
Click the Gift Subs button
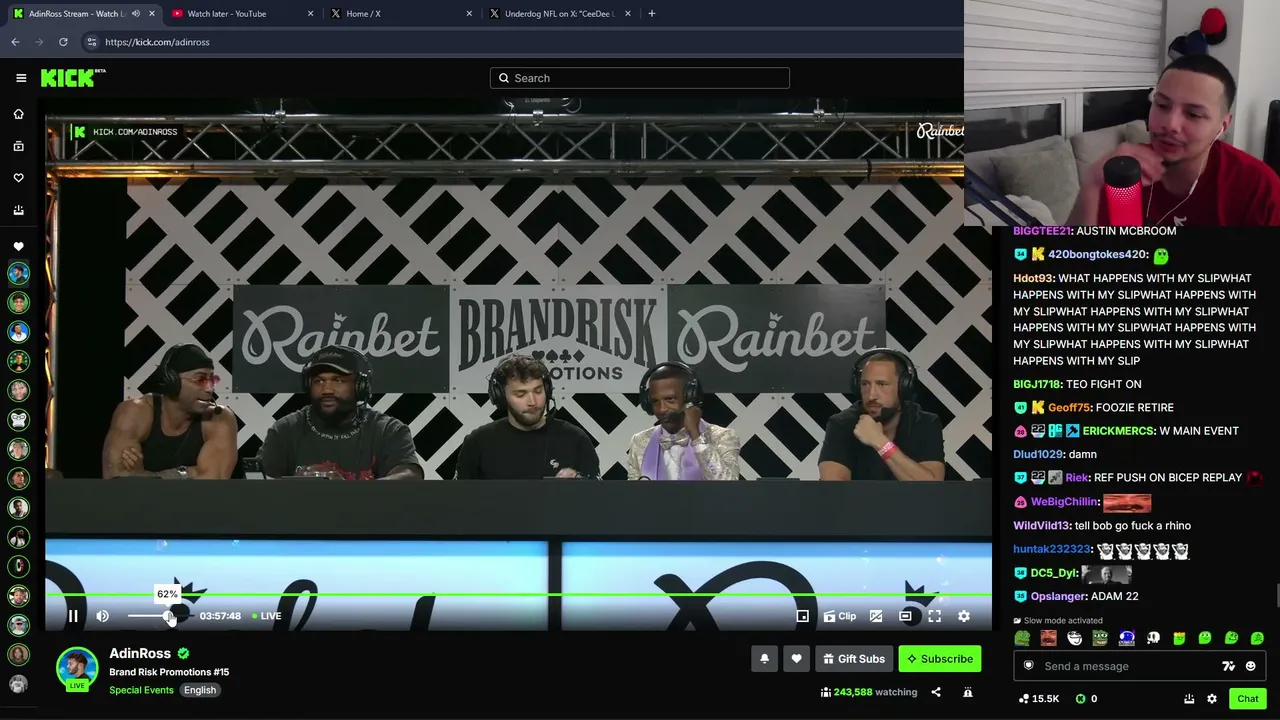pos(854,659)
